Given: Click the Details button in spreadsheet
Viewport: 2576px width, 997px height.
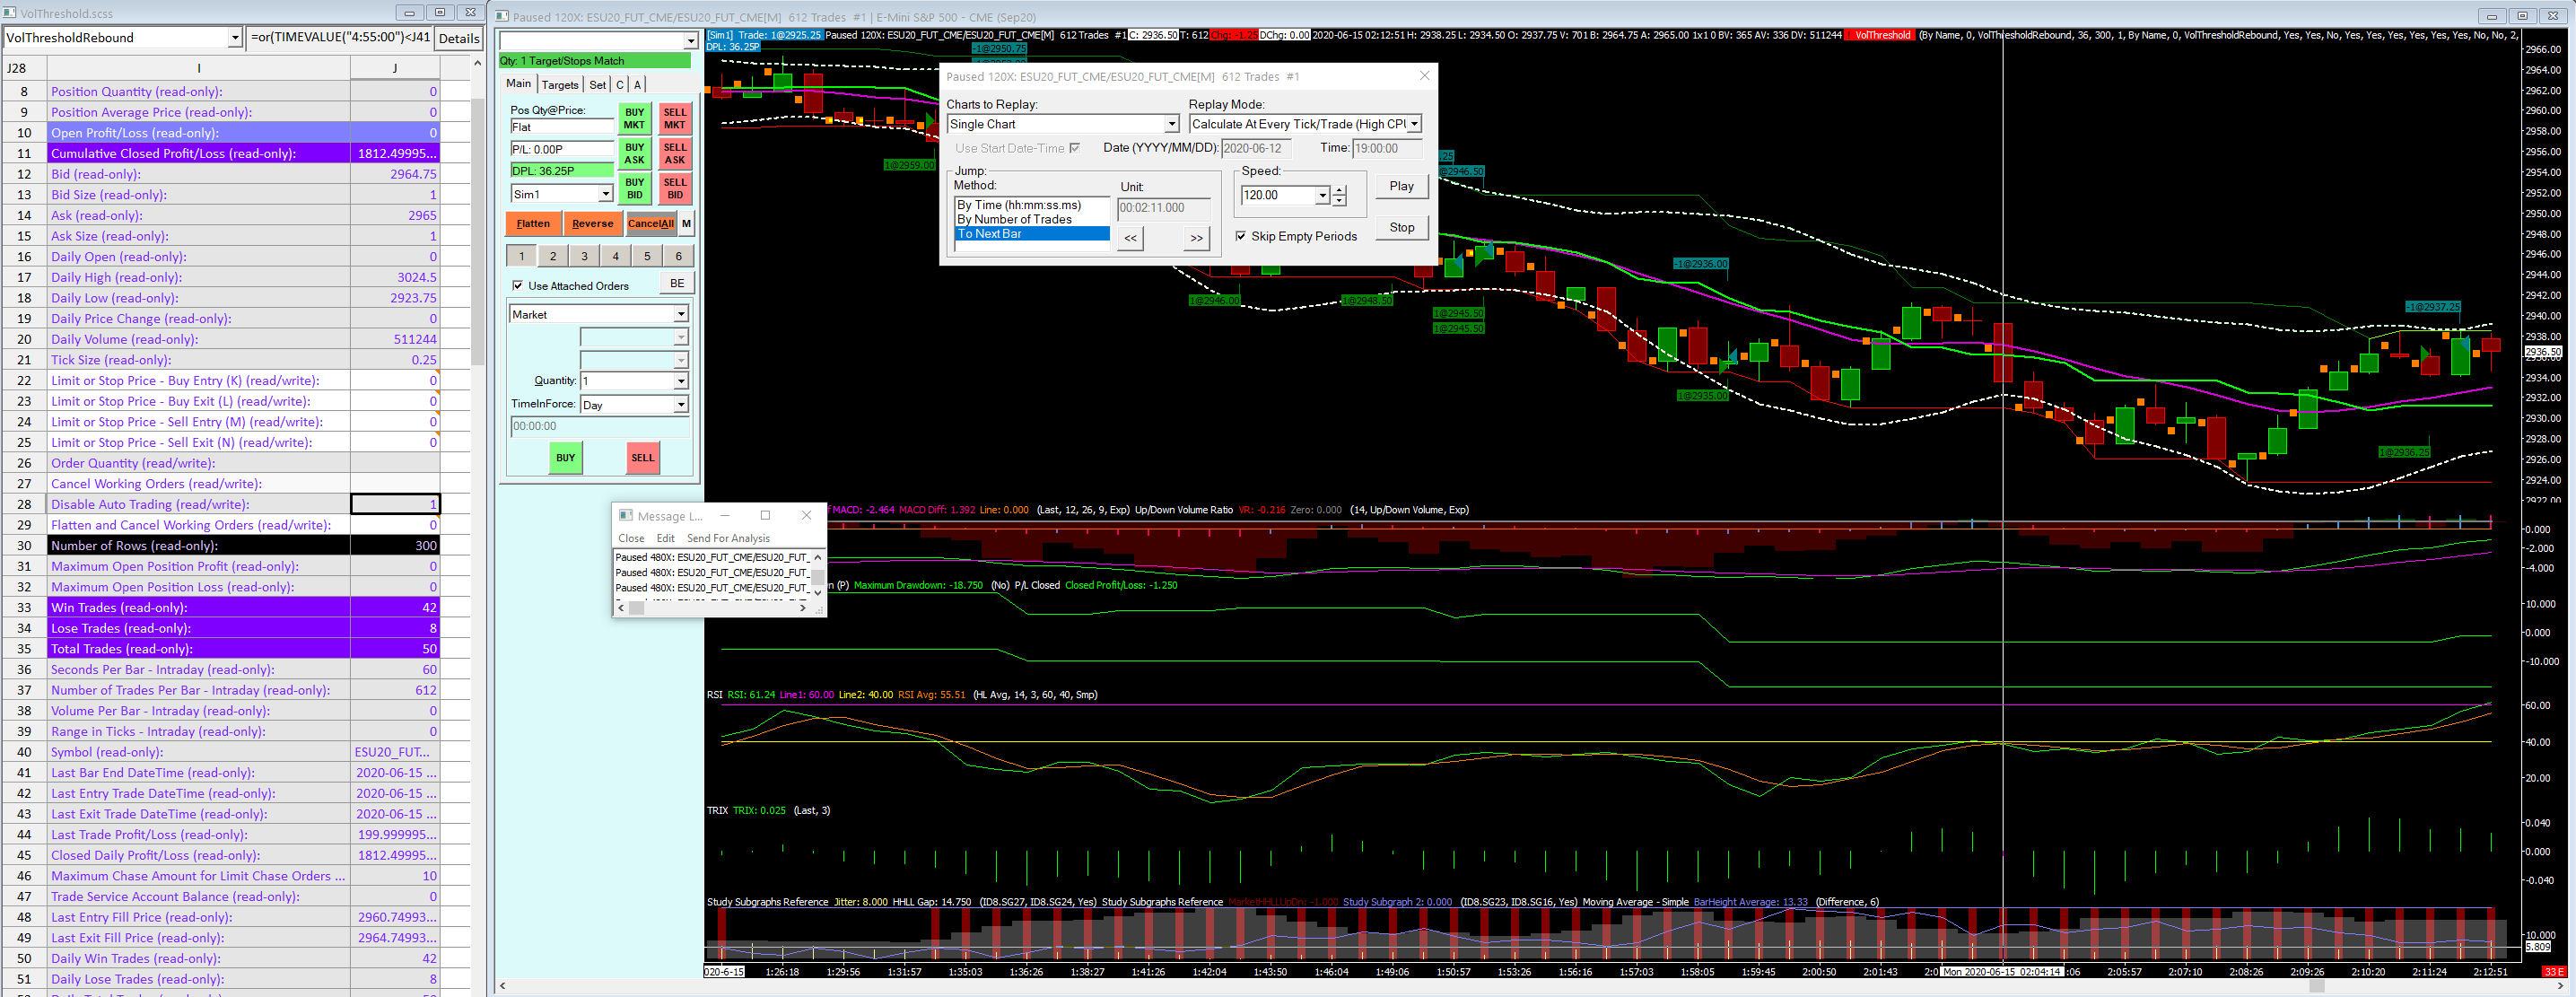Looking at the screenshot, I should [x=459, y=38].
